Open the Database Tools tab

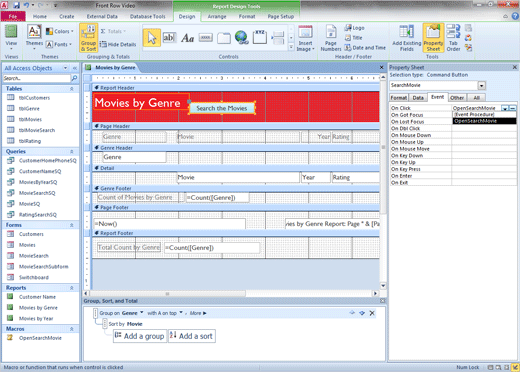click(147, 16)
